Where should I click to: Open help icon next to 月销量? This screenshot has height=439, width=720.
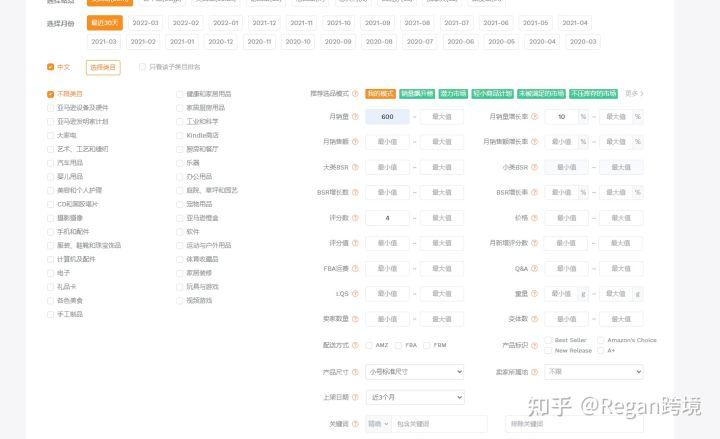355,117
